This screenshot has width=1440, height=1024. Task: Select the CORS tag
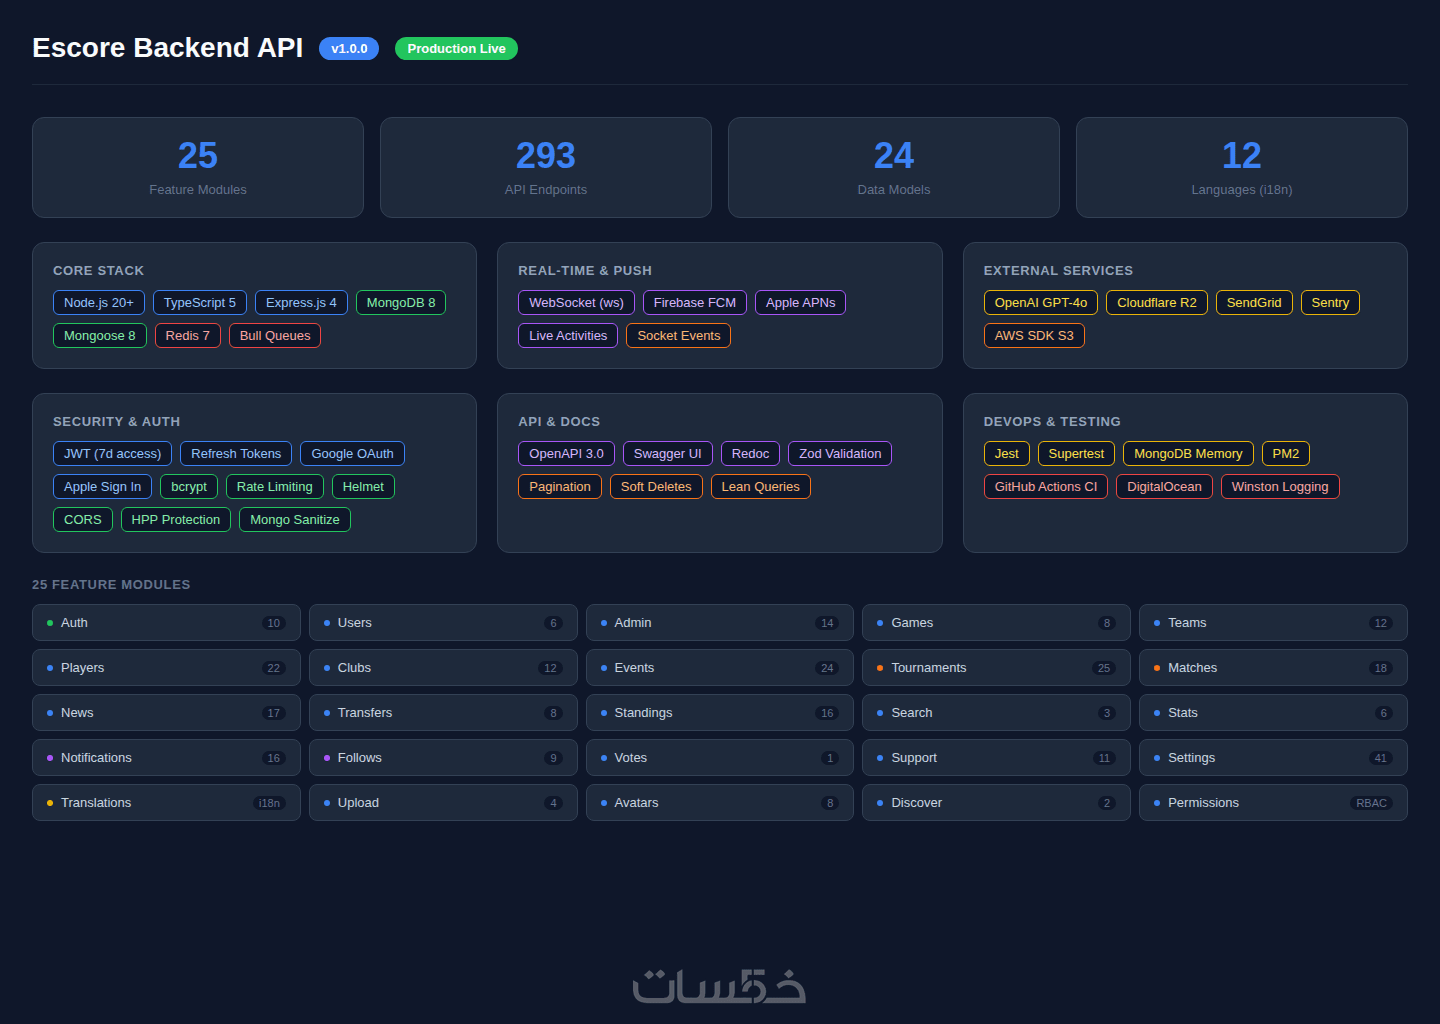pos(83,519)
